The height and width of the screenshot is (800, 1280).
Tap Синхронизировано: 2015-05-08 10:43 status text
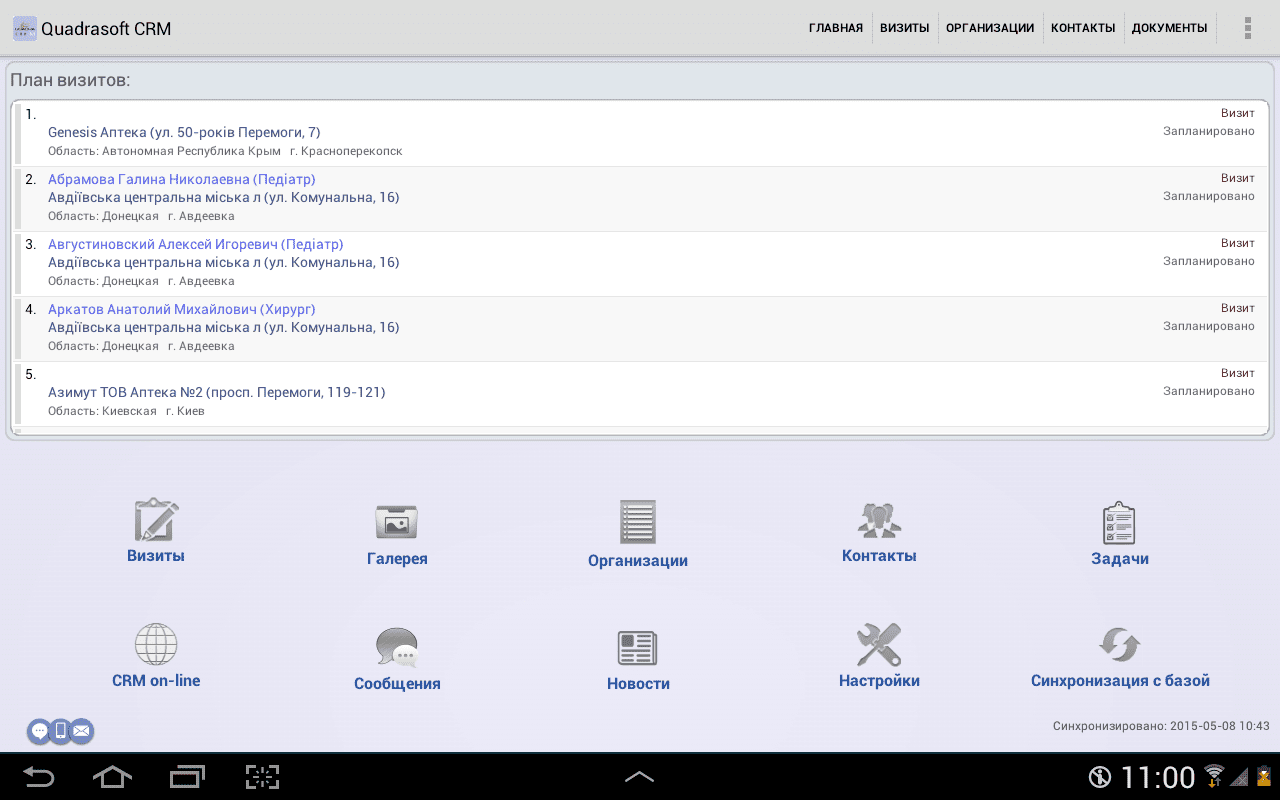click(1161, 726)
